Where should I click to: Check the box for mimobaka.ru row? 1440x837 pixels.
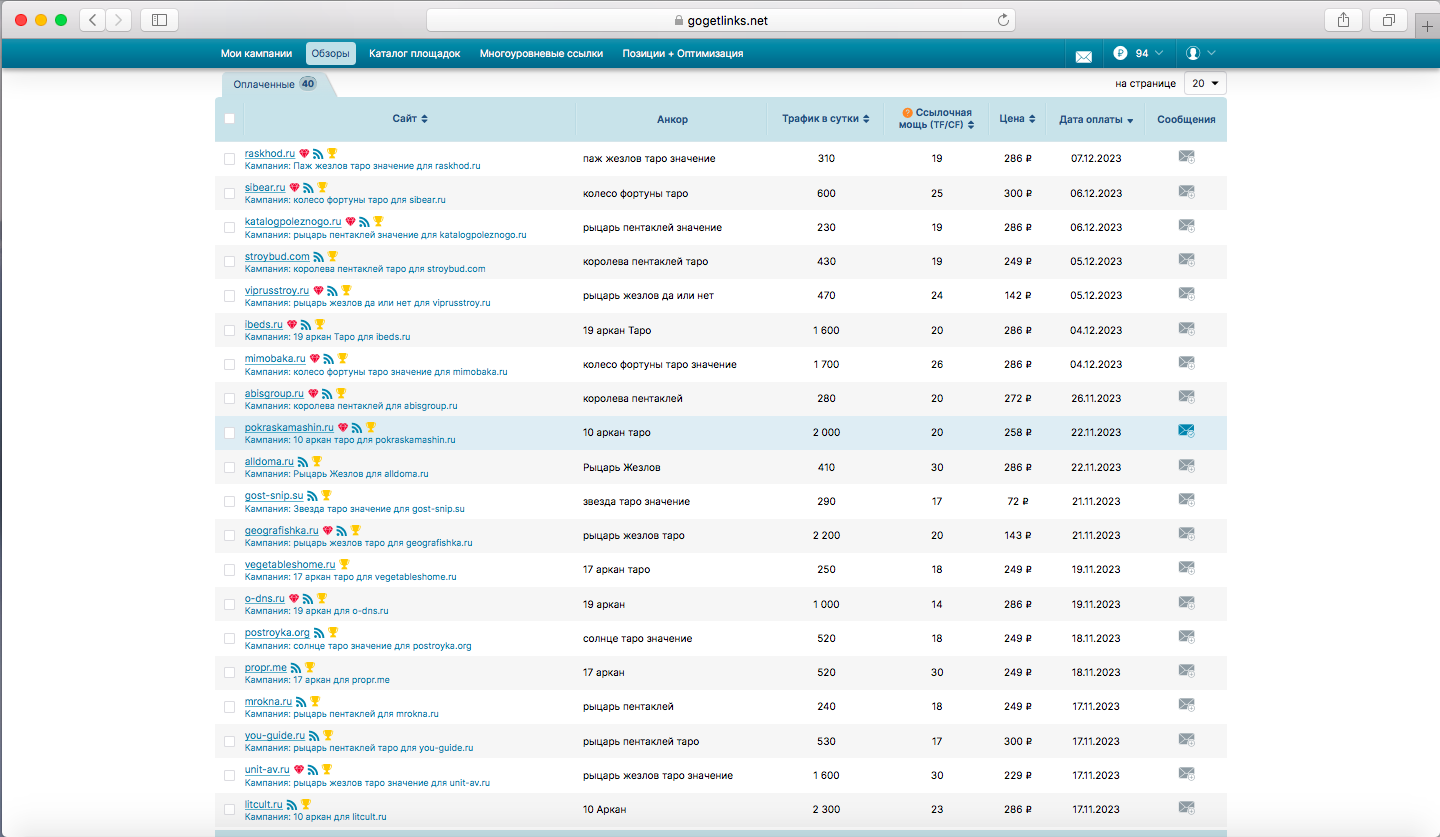[x=229, y=364]
